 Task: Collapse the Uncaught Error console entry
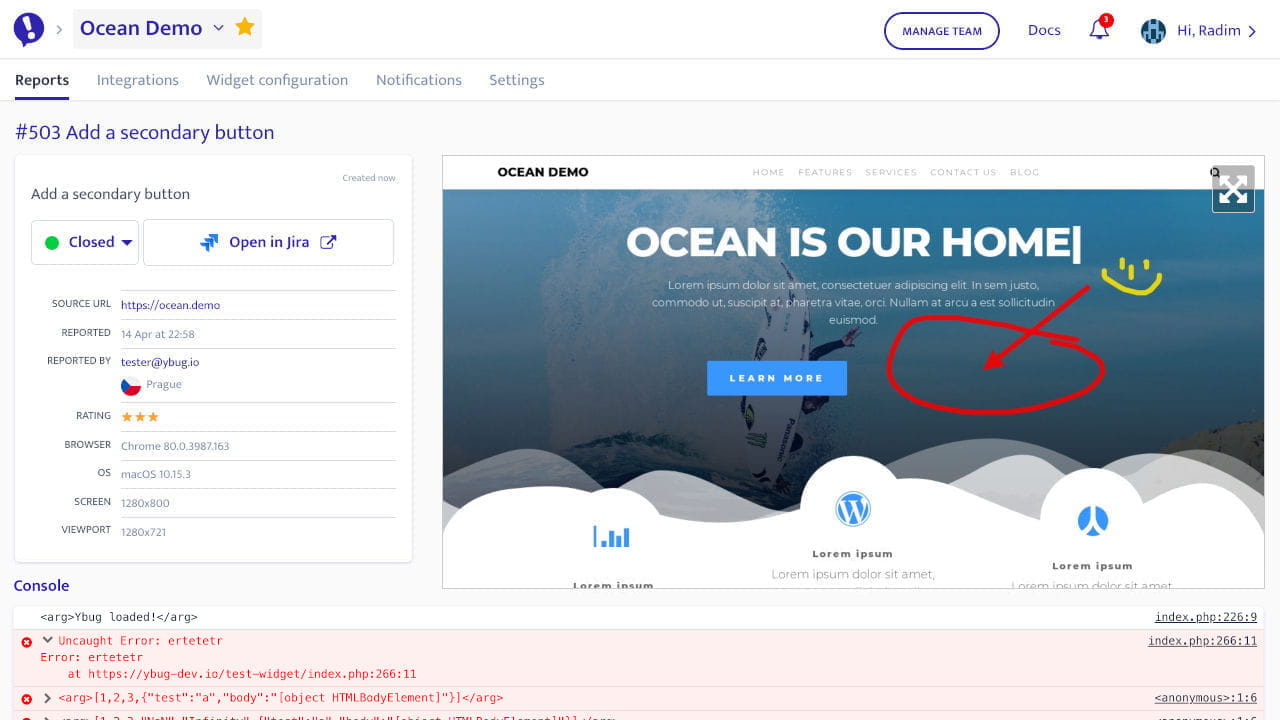point(47,640)
